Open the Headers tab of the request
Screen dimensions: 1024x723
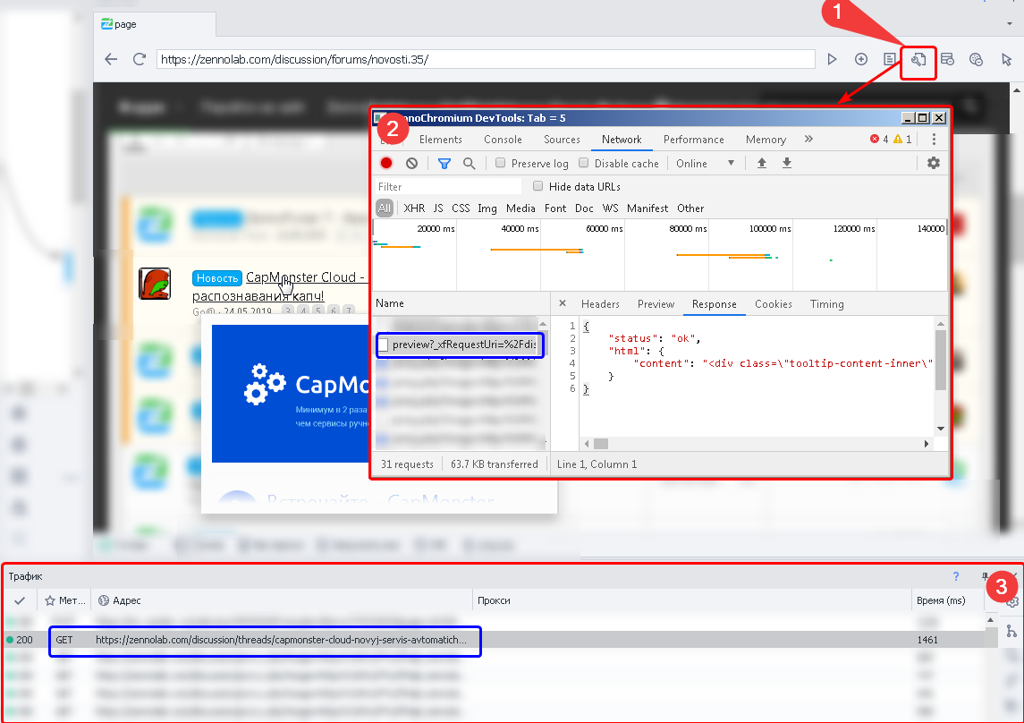(600, 304)
